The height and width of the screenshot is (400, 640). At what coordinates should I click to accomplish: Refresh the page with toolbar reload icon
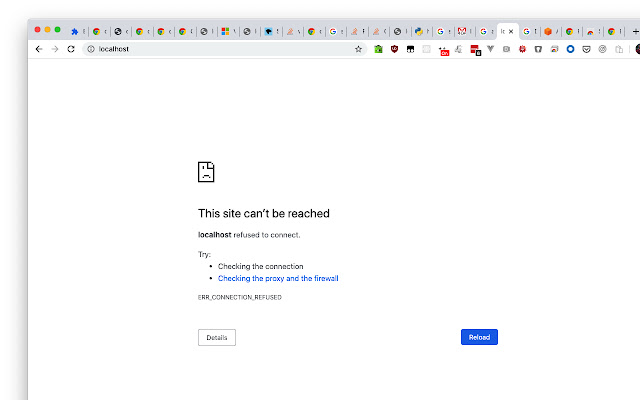pyautogui.click(x=71, y=49)
